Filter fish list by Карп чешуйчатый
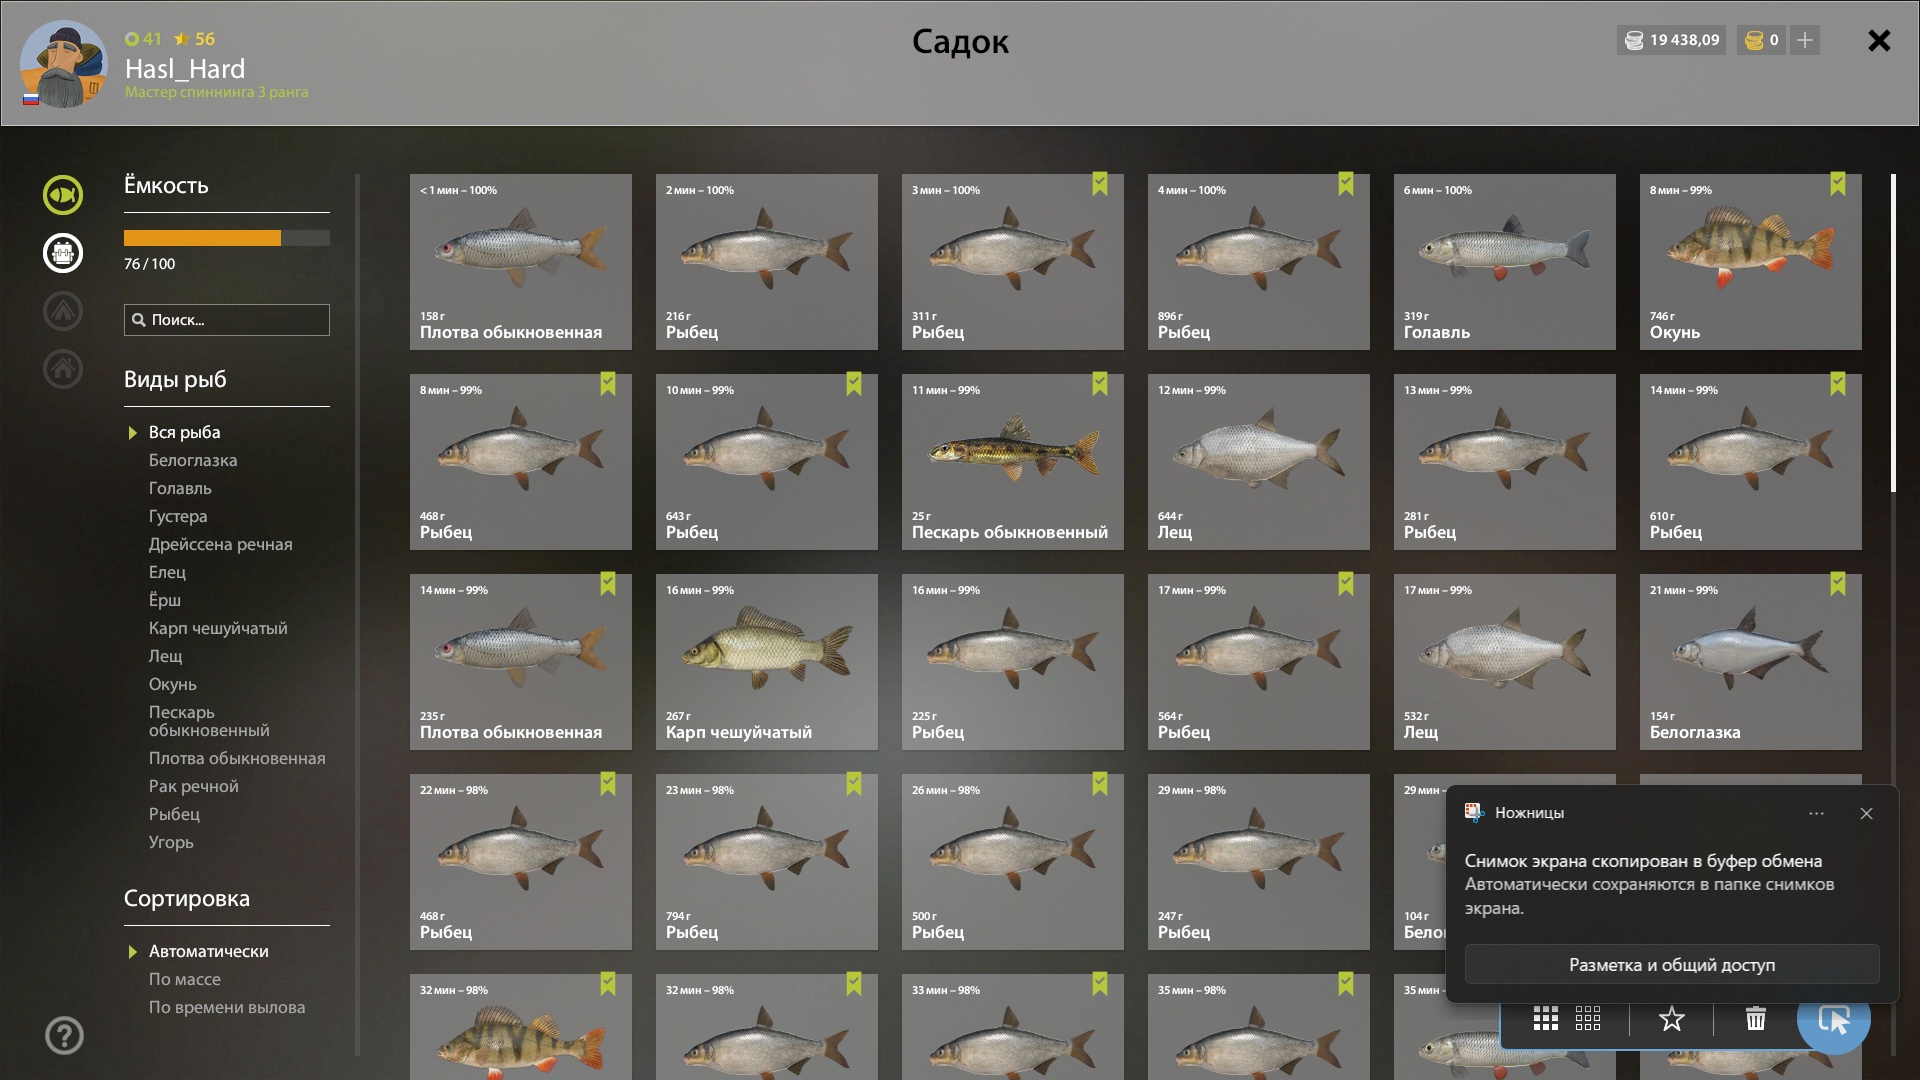Image resolution: width=1920 pixels, height=1080 pixels. (x=218, y=628)
